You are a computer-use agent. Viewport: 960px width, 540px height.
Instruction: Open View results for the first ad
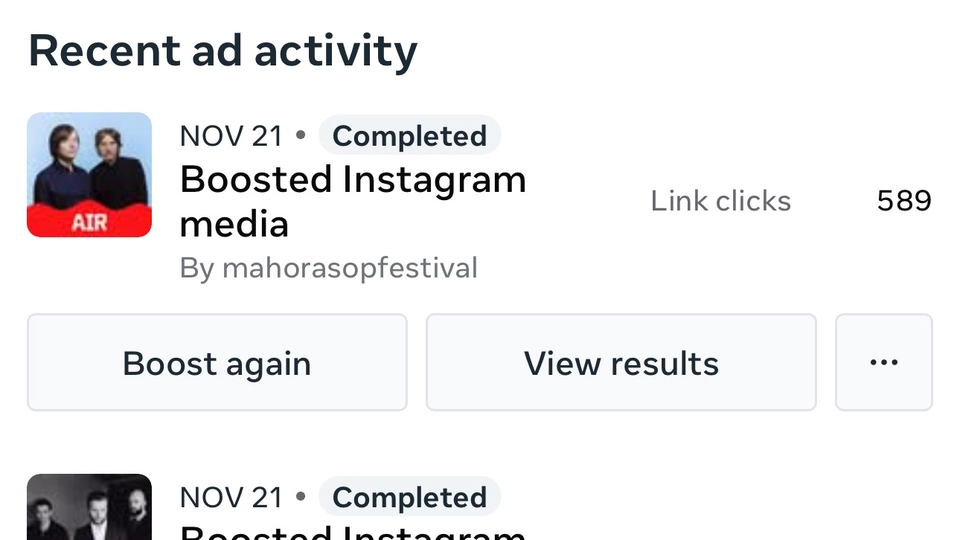[621, 362]
